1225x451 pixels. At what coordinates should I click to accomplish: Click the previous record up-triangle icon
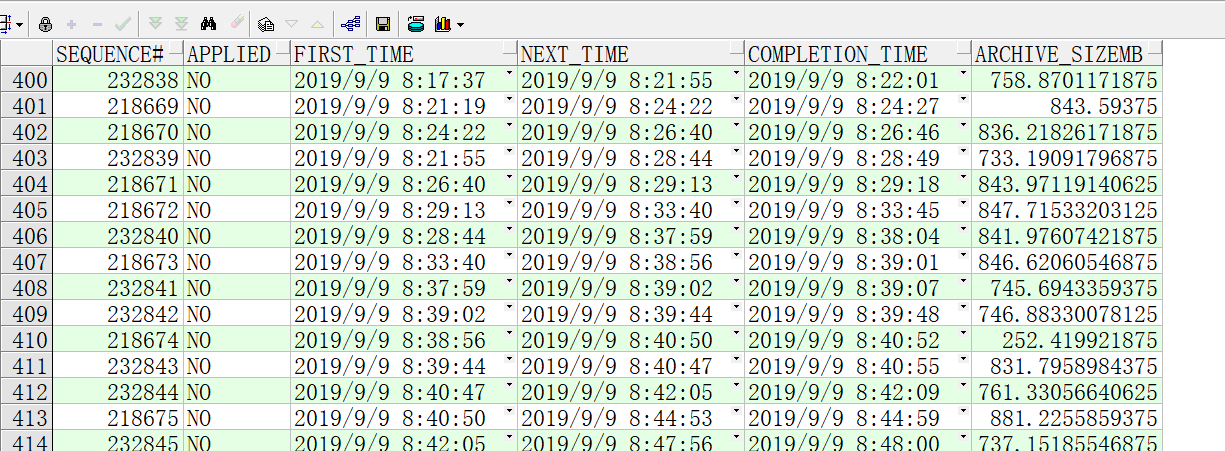click(x=317, y=23)
